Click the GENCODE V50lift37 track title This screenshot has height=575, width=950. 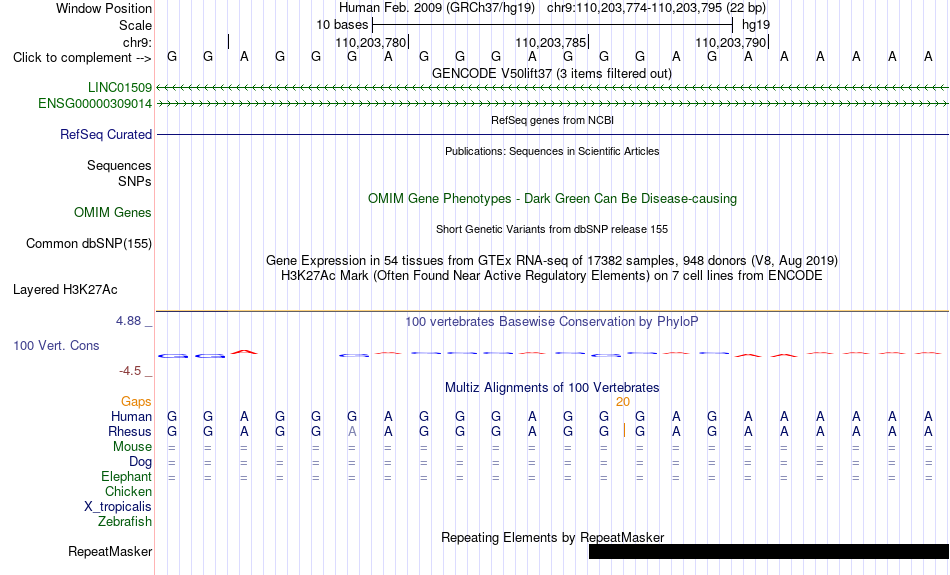[551, 73]
